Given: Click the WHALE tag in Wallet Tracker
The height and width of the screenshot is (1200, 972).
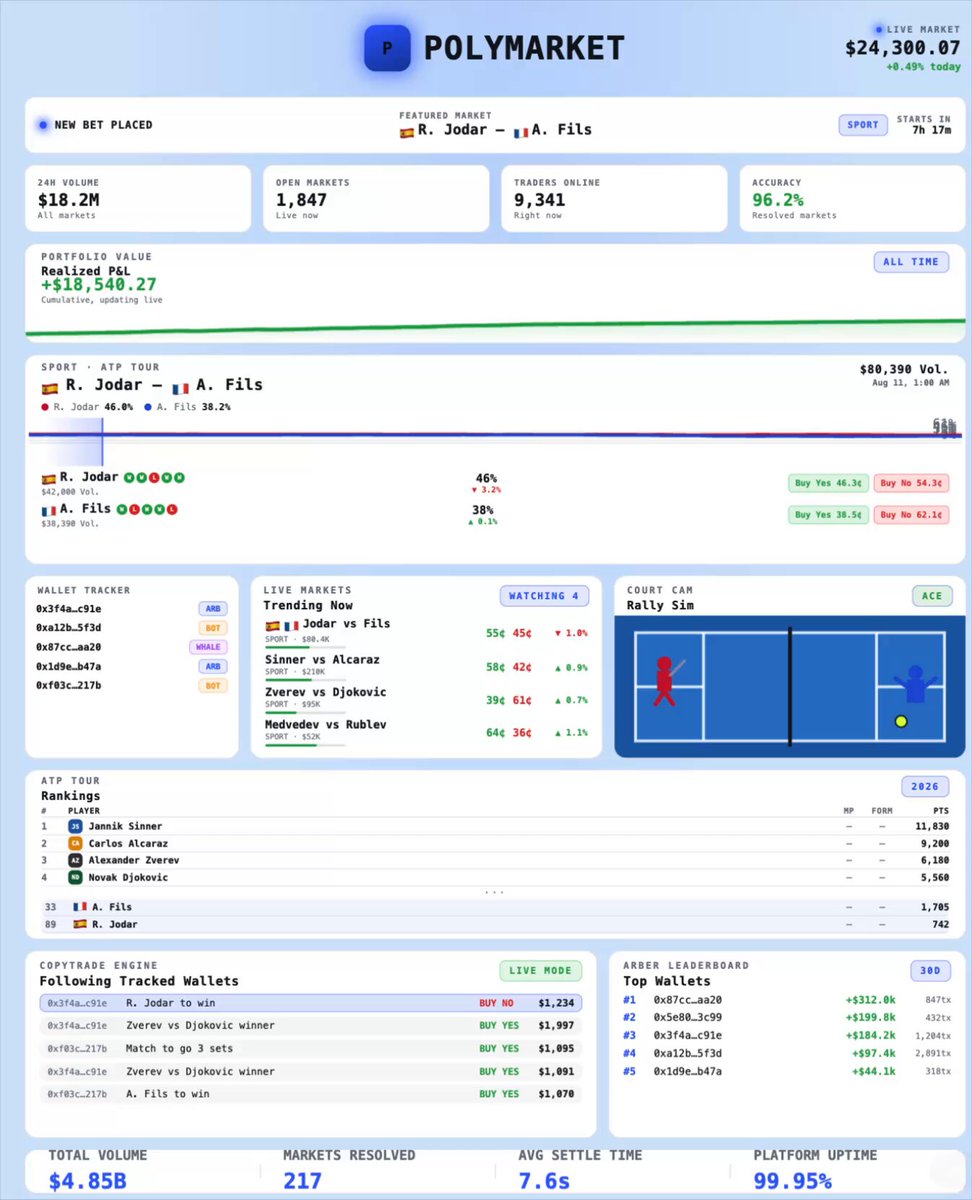Looking at the screenshot, I should (209, 647).
